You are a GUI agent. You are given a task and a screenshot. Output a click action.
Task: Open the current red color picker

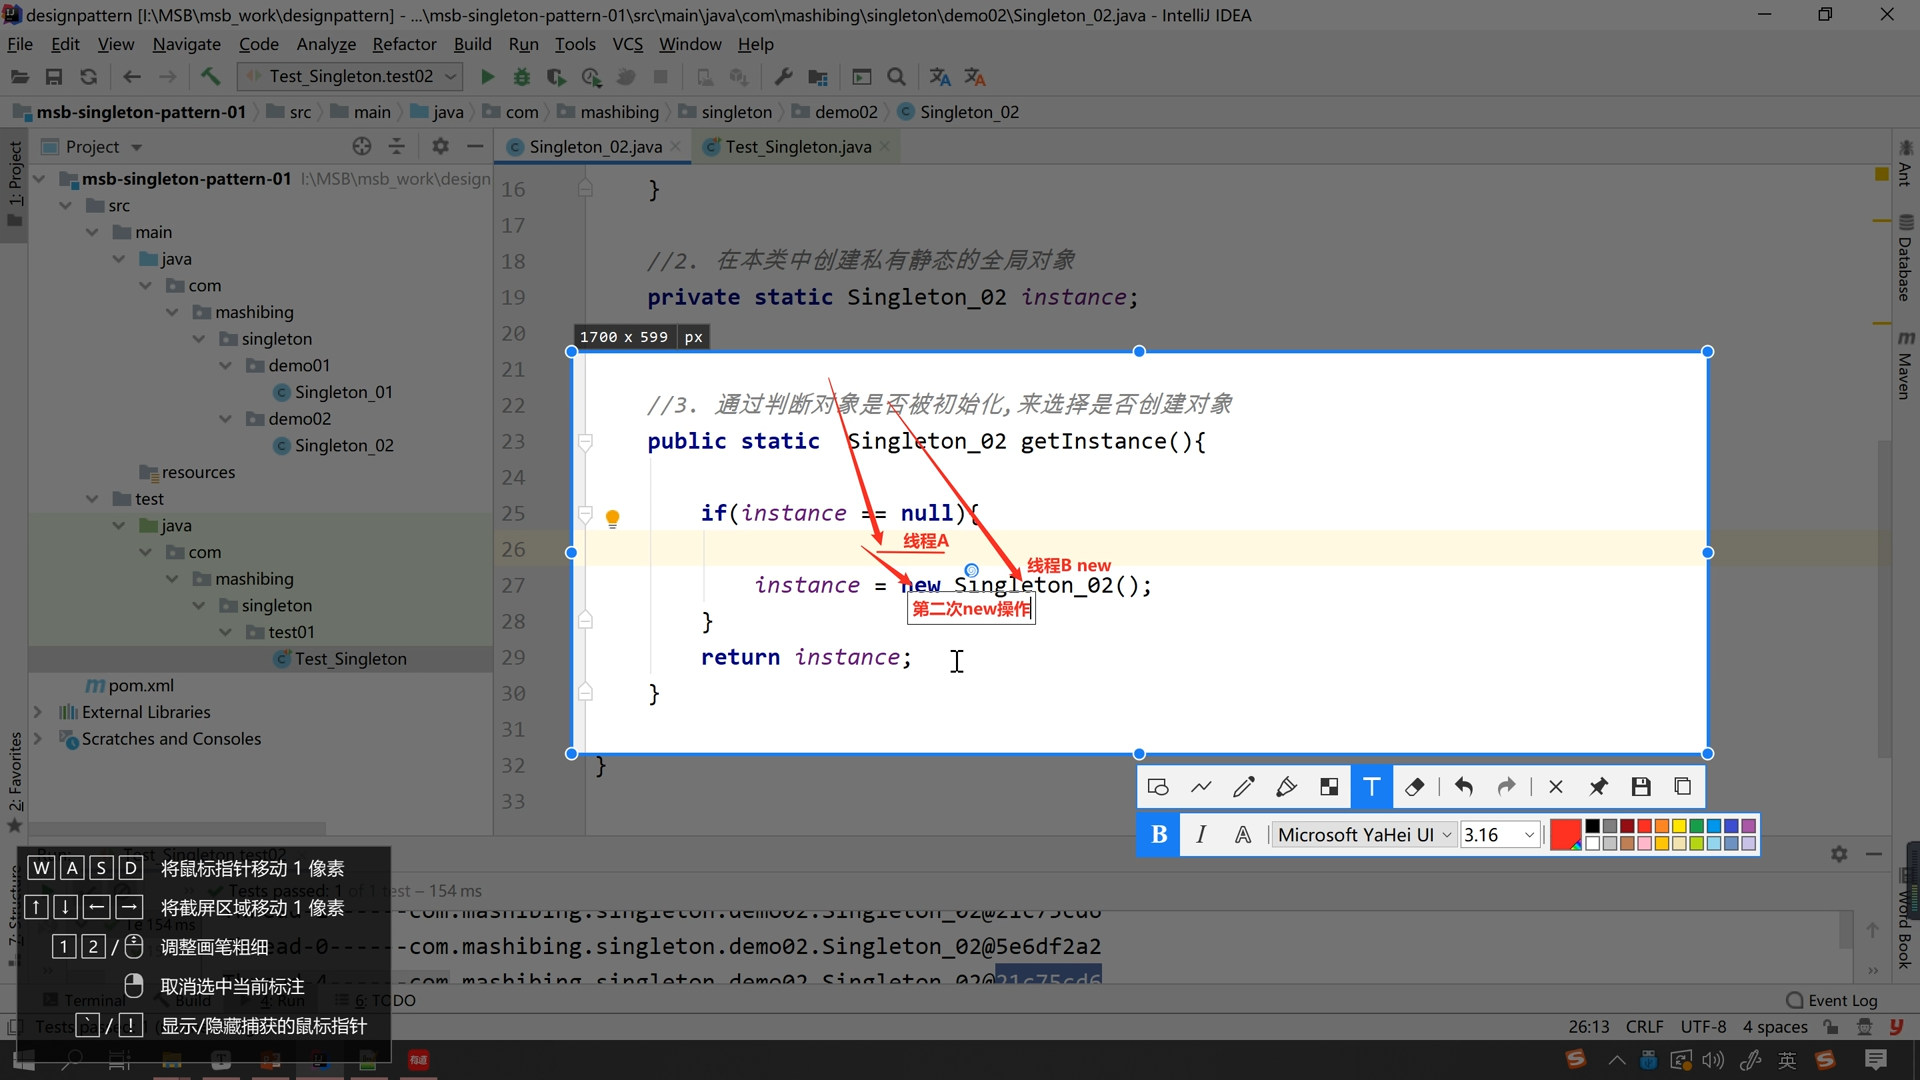(1565, 835)
